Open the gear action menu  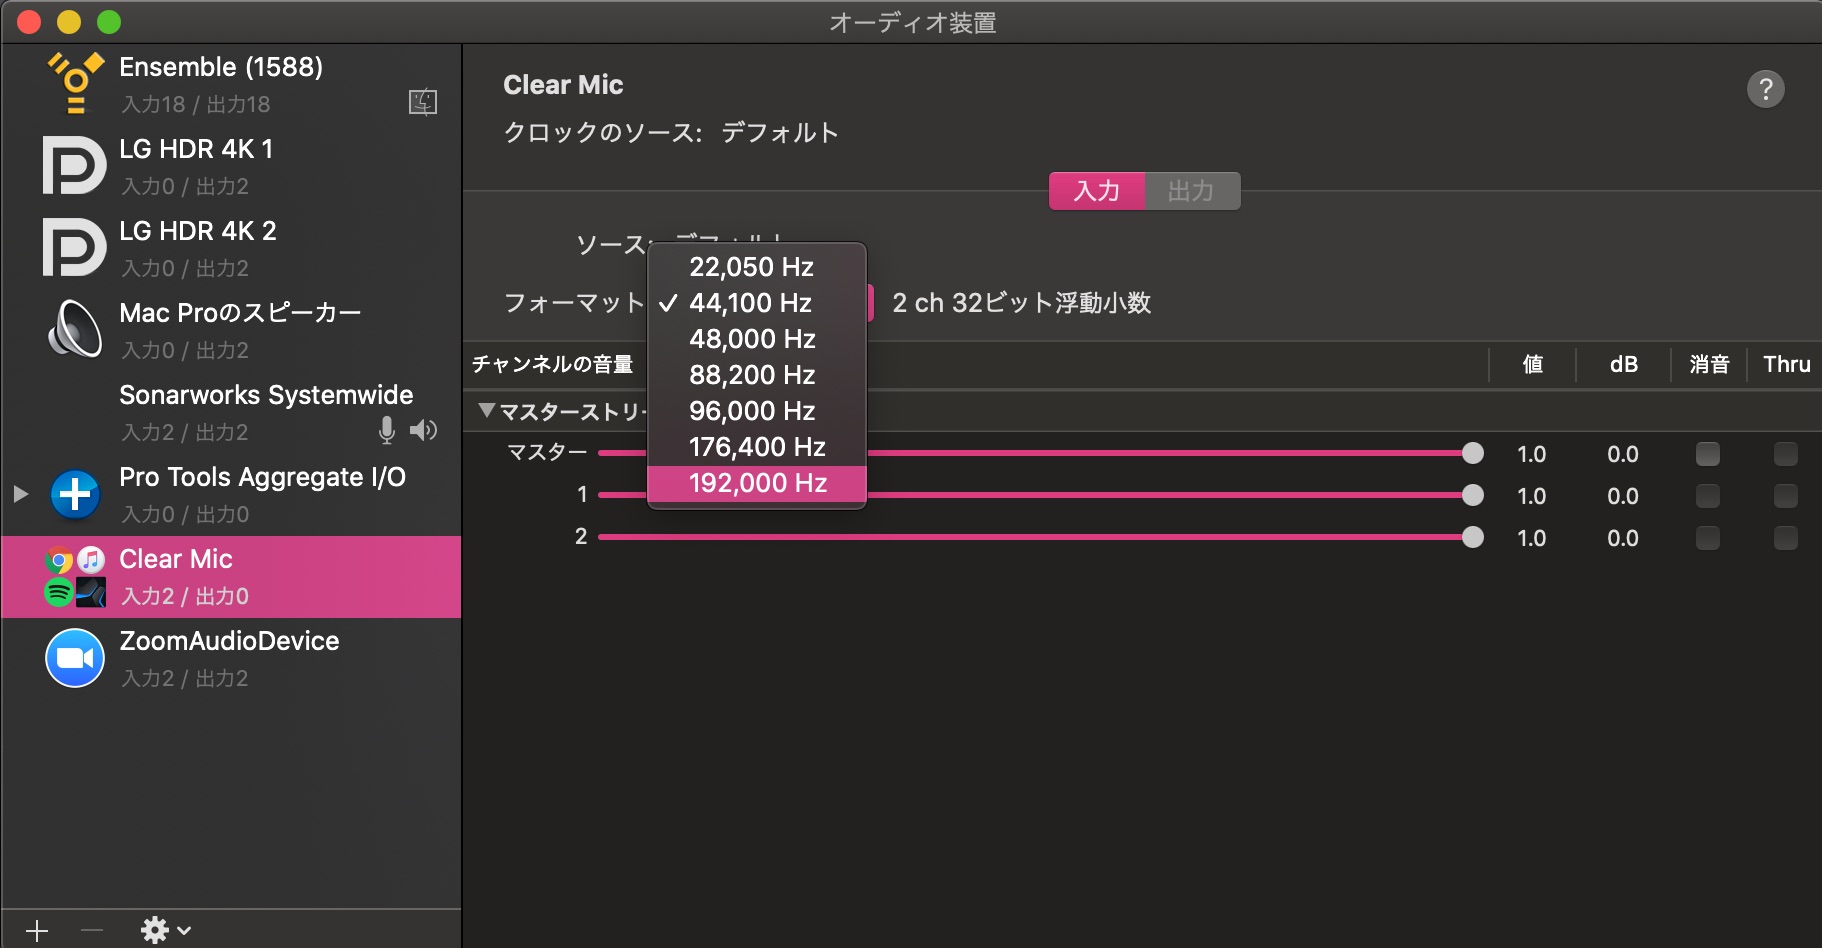165,931
